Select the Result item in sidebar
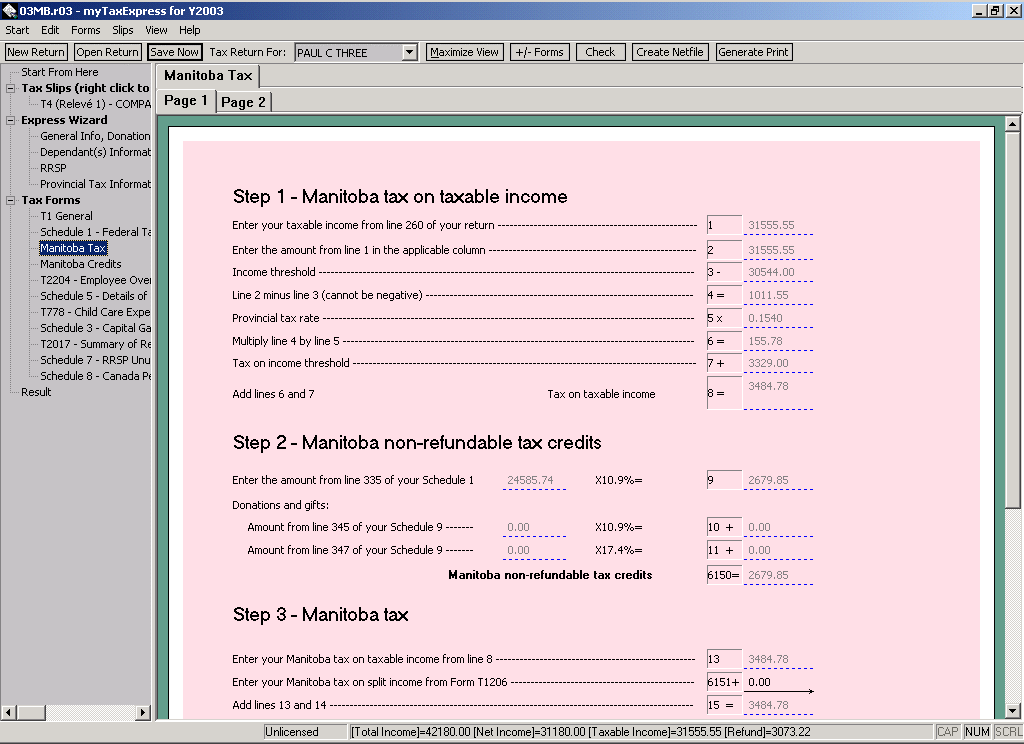Screen dimensions: 1024x744 pyautogui.click(x=36, y=392)
